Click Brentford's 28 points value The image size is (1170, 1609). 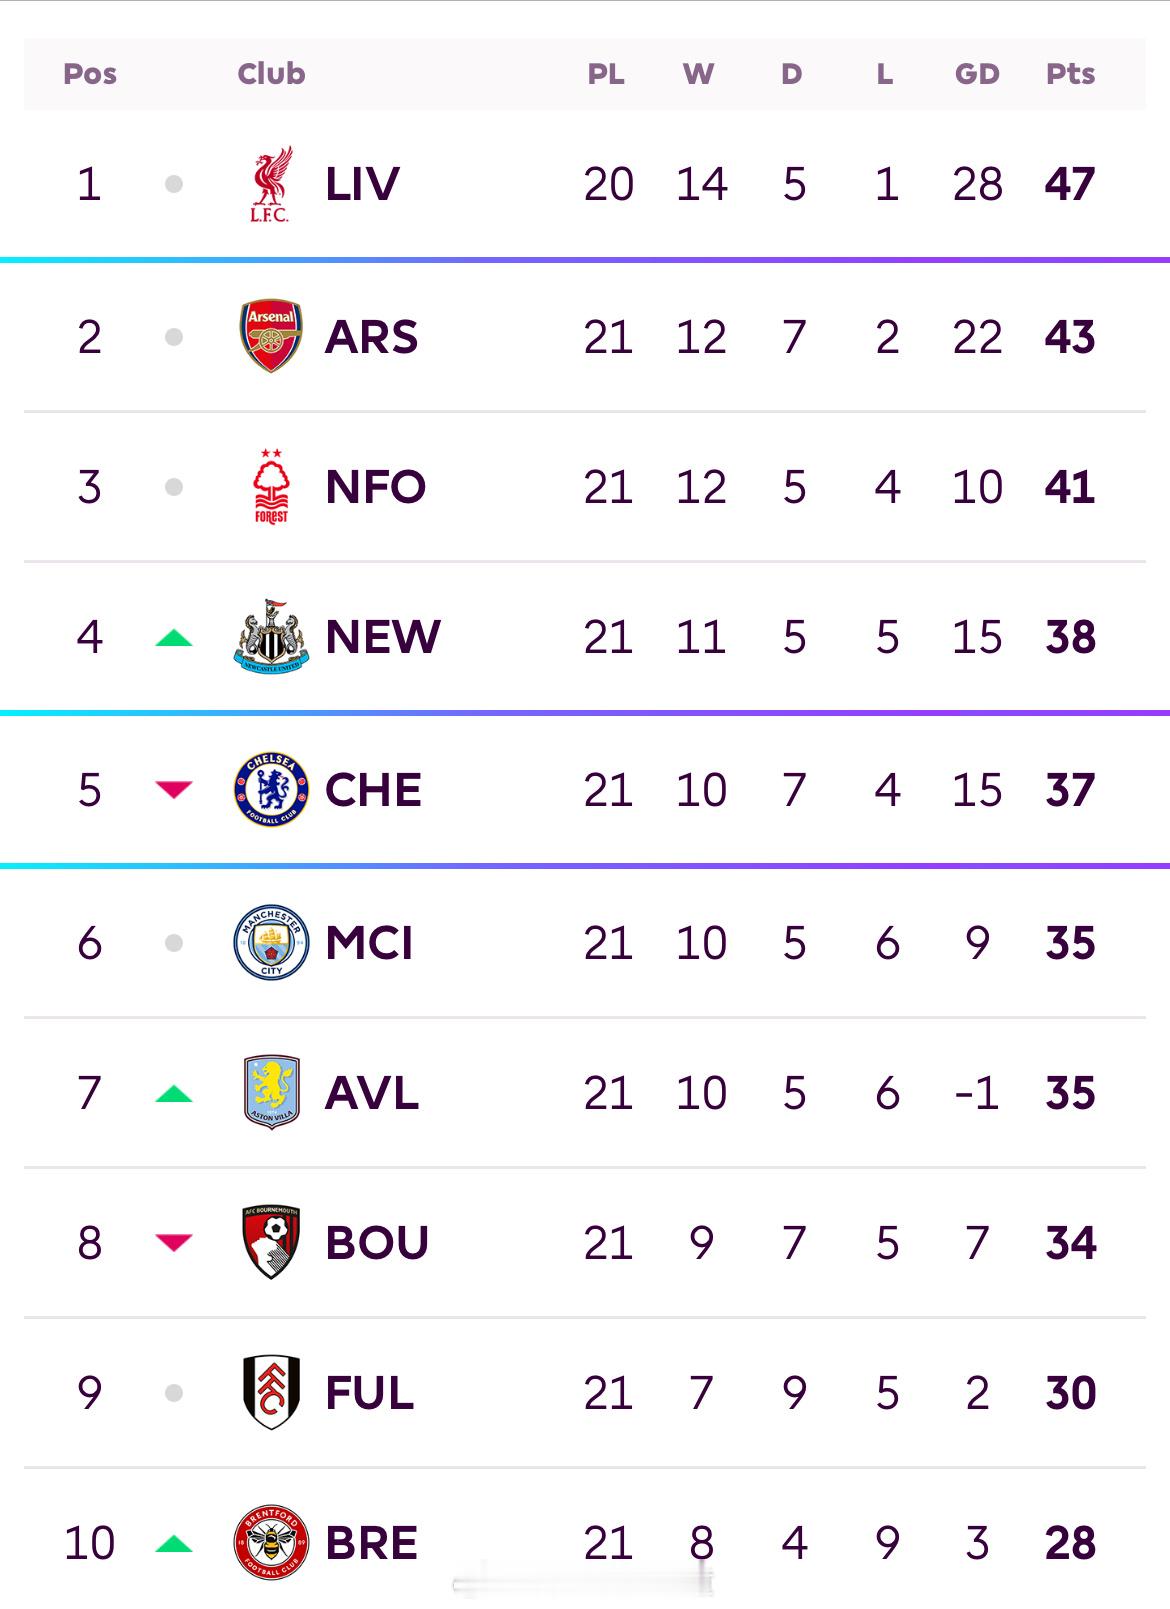(1070, 1543)
